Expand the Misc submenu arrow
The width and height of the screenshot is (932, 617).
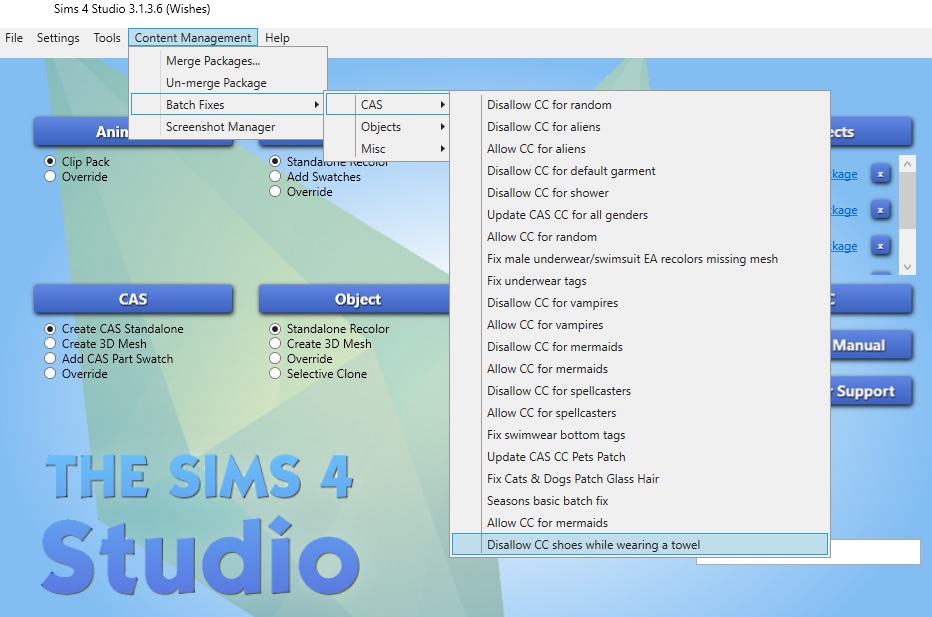point(442,149)
